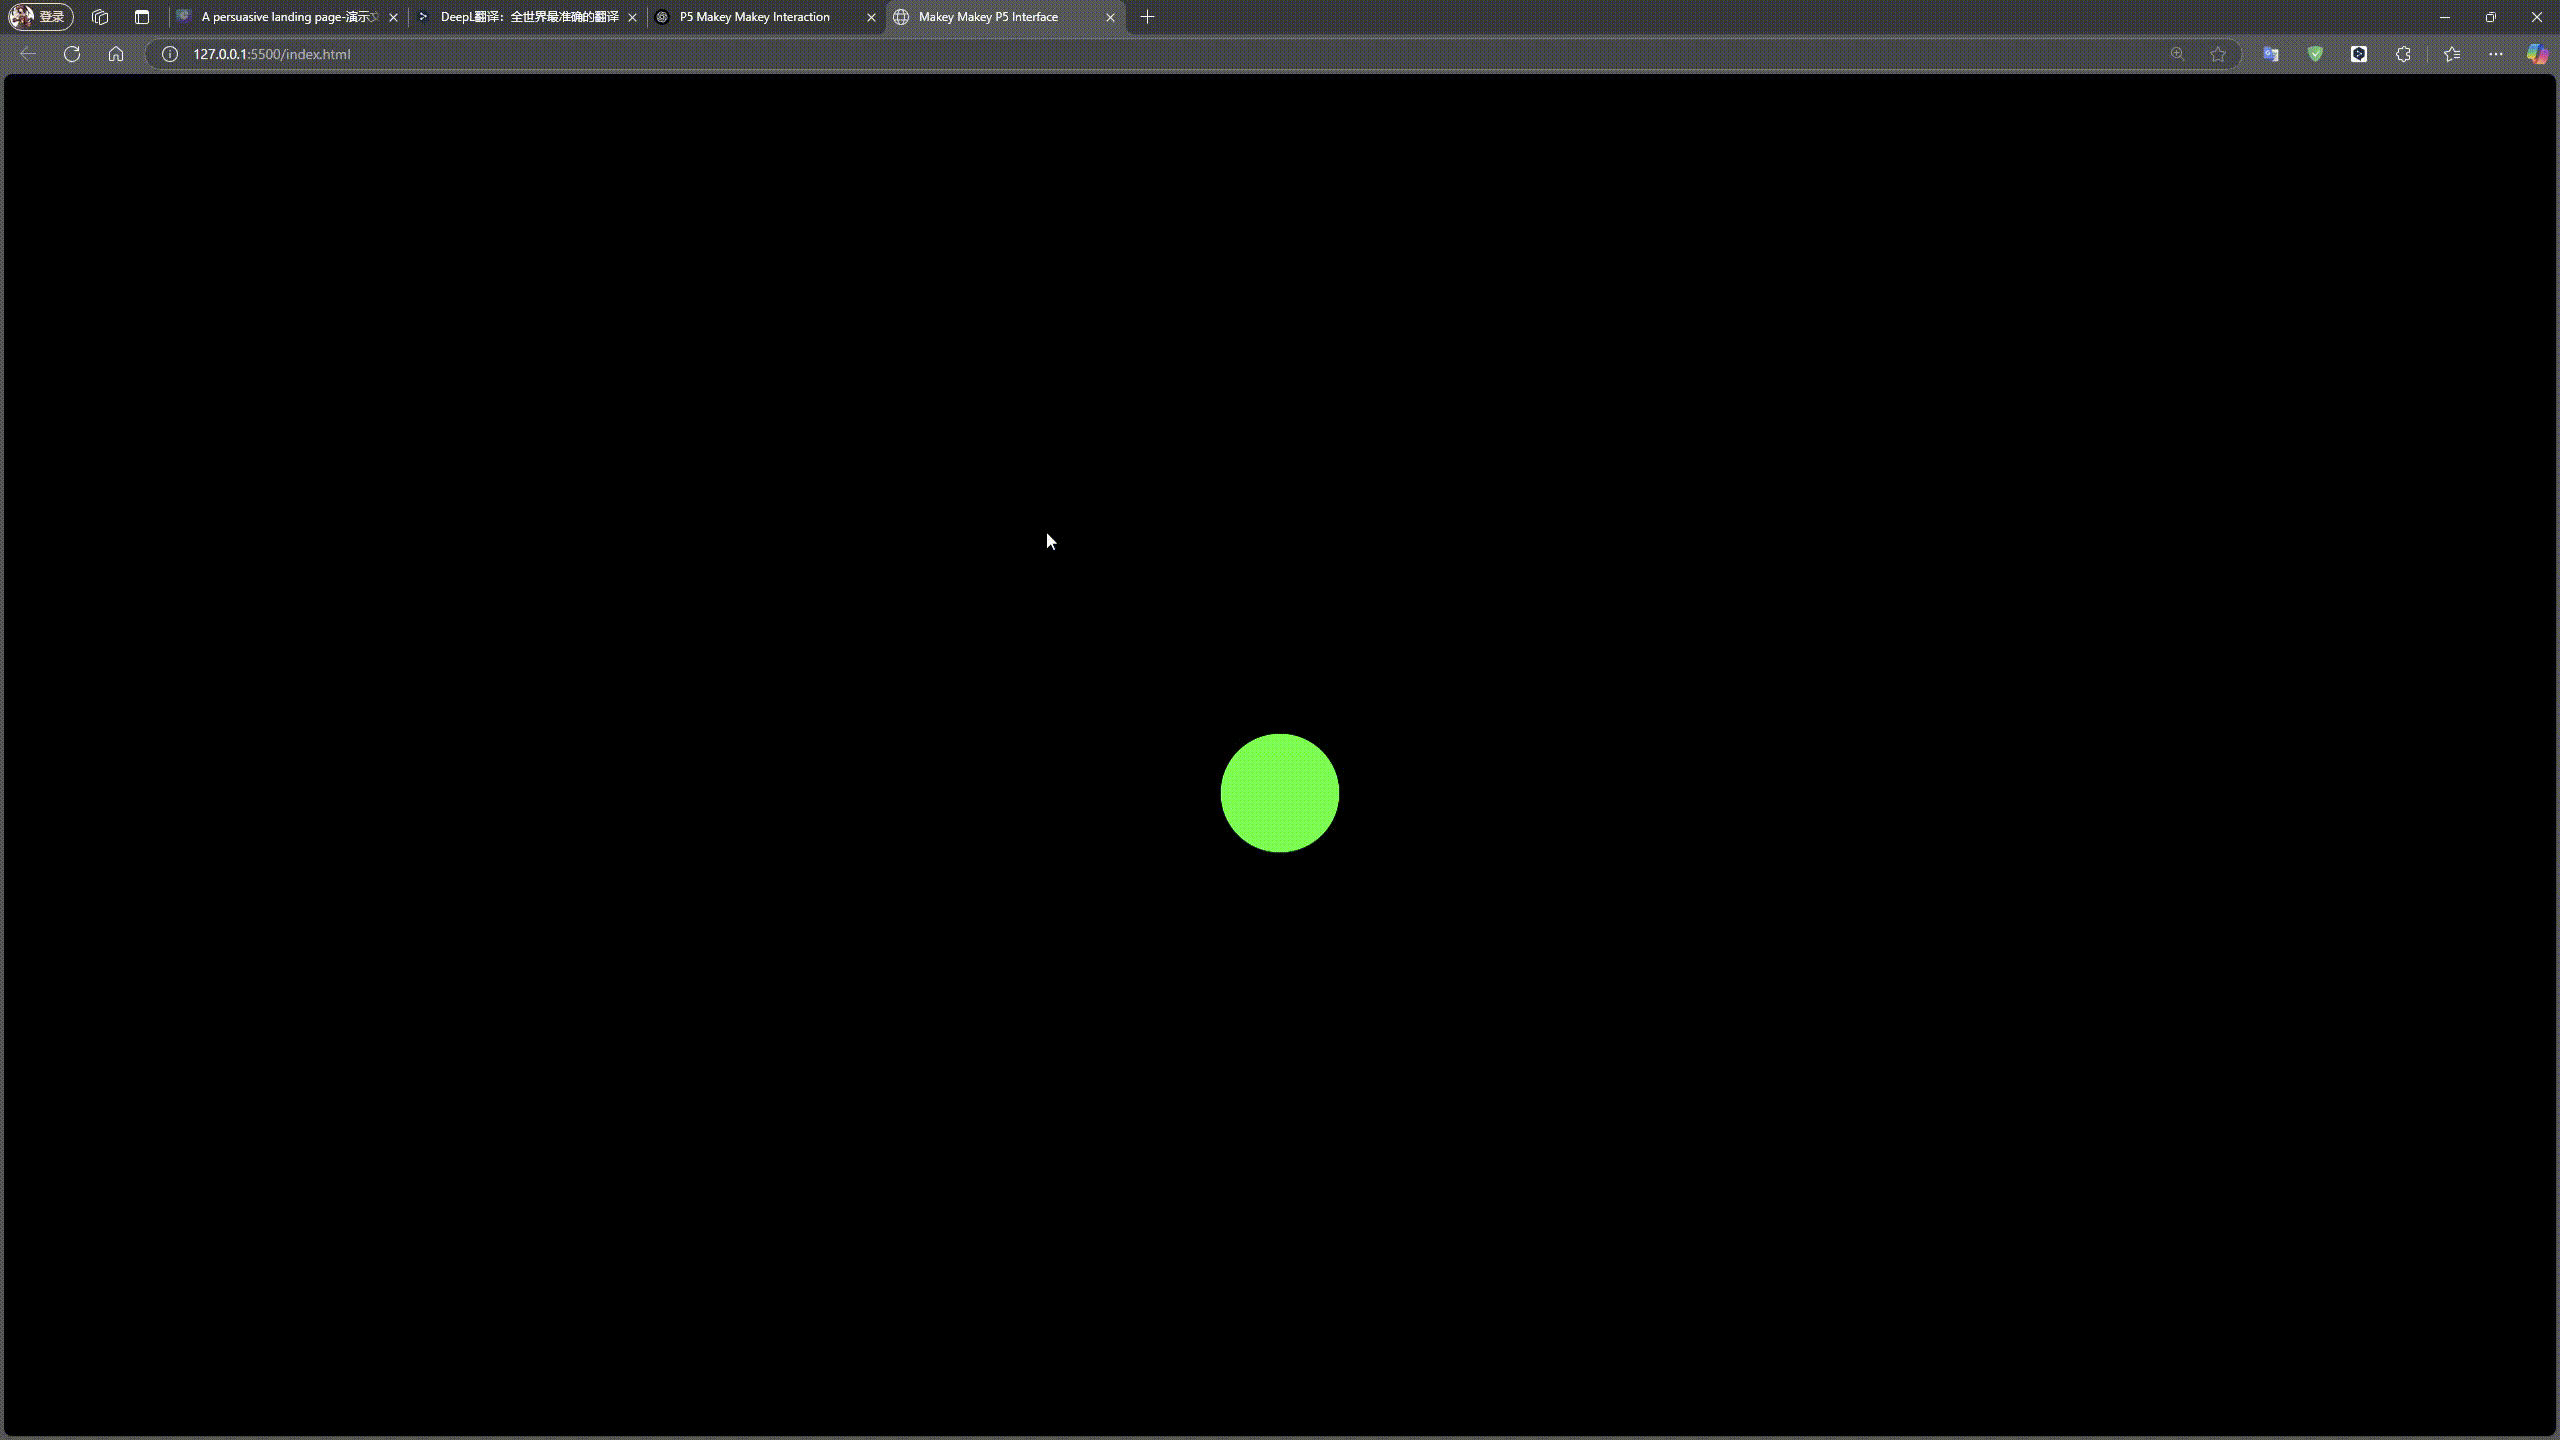Image resolution: width=2560 pixels, height=1440 pixels.
Task: Click the Back navigation button
Action: (27, 54)
